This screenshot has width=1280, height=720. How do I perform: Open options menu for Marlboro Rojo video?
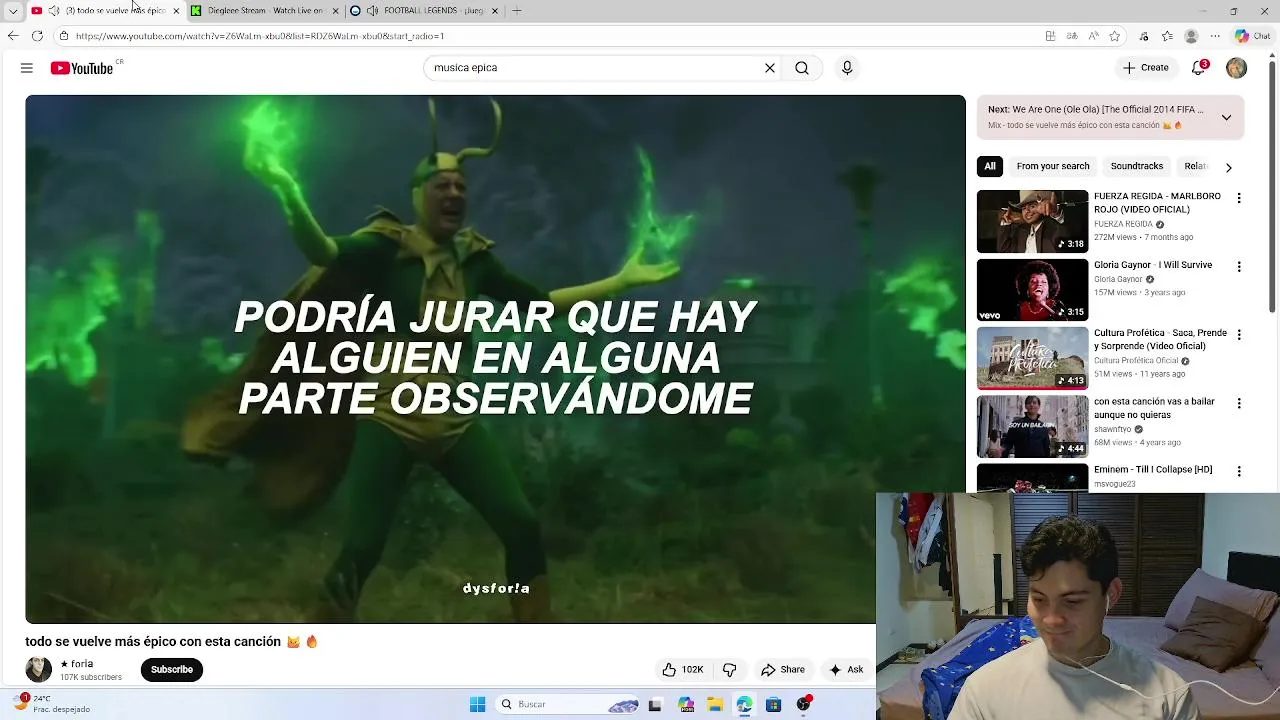coord(1239,199)
